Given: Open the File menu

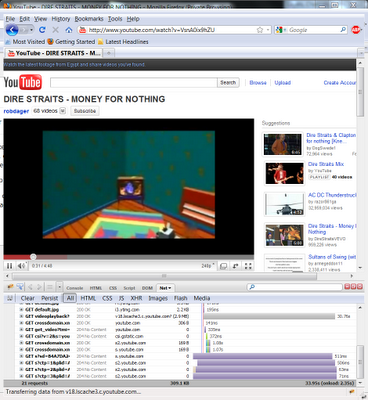Looking at the screenshot, I should coord(10,19).
